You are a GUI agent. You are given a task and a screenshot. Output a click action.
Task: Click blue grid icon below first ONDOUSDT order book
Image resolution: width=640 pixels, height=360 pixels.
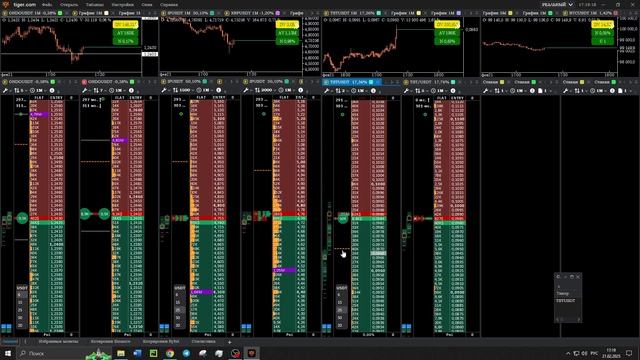(x=6, y=327)
